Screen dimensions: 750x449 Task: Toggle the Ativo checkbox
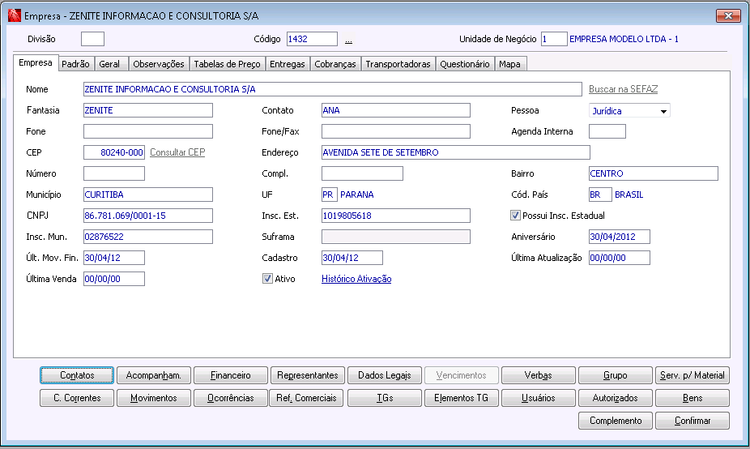(x=267, y=279)
